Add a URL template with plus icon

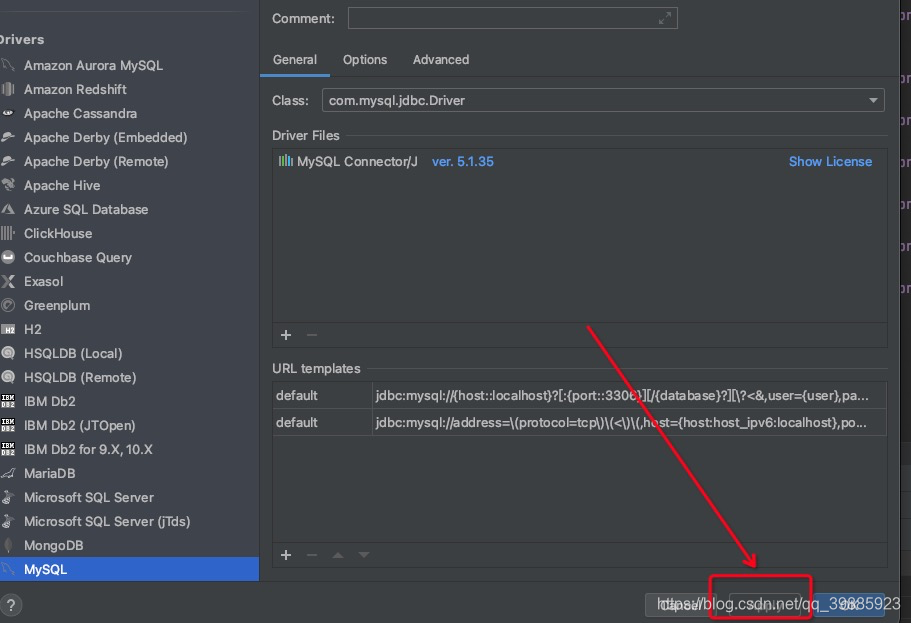click(x=286, y=556)
